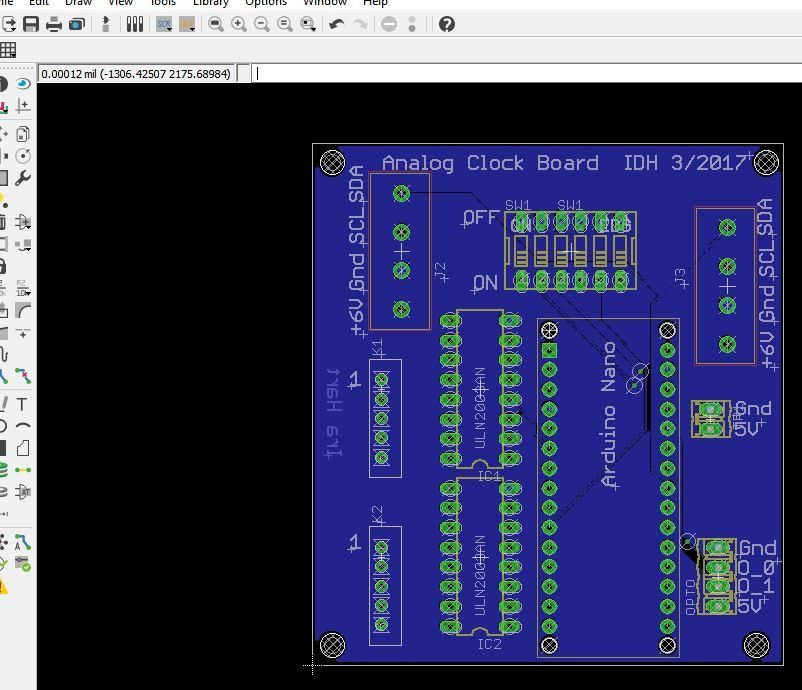Click the DRC check button
This screenshot has height=690, width=802.
coord(23,564)
